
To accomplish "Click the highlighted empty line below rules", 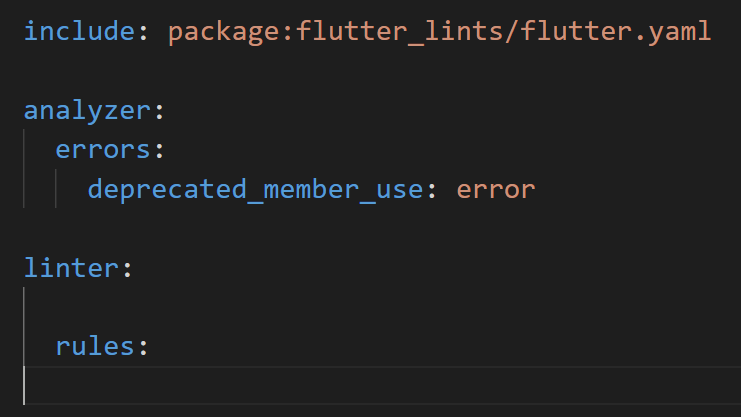I will [x=382, y=385].
